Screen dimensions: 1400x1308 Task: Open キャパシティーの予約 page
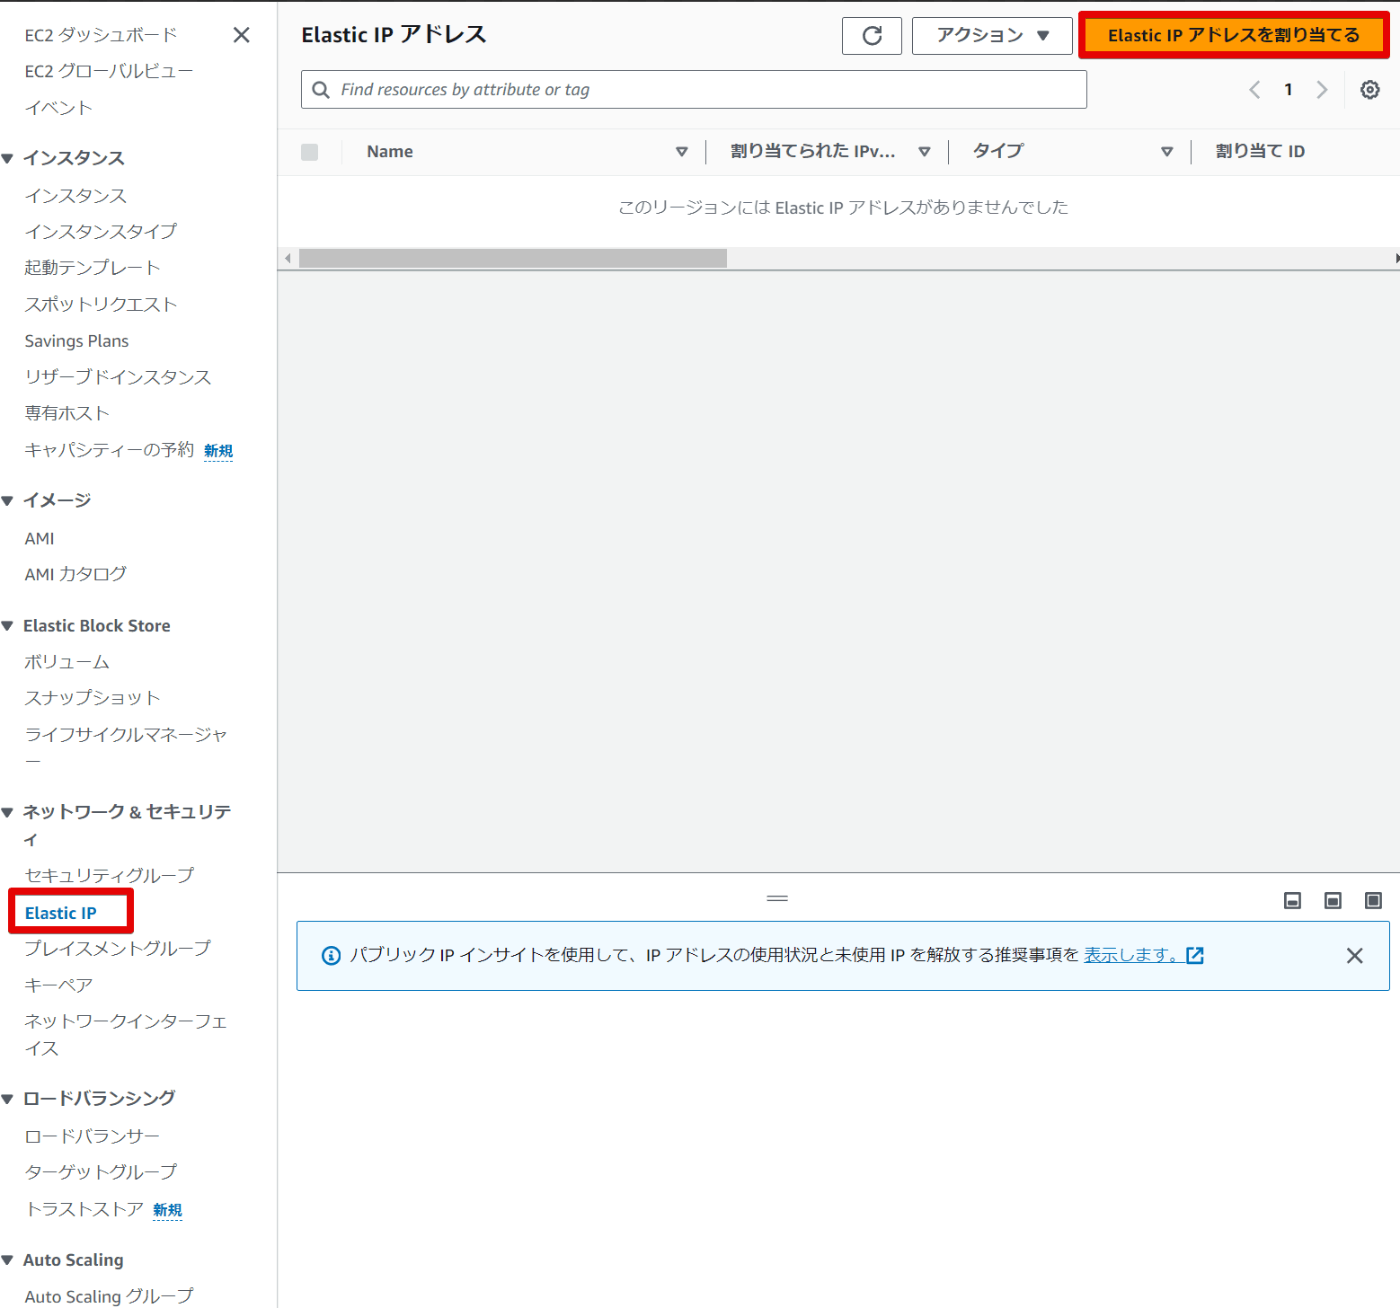(109, 450)
